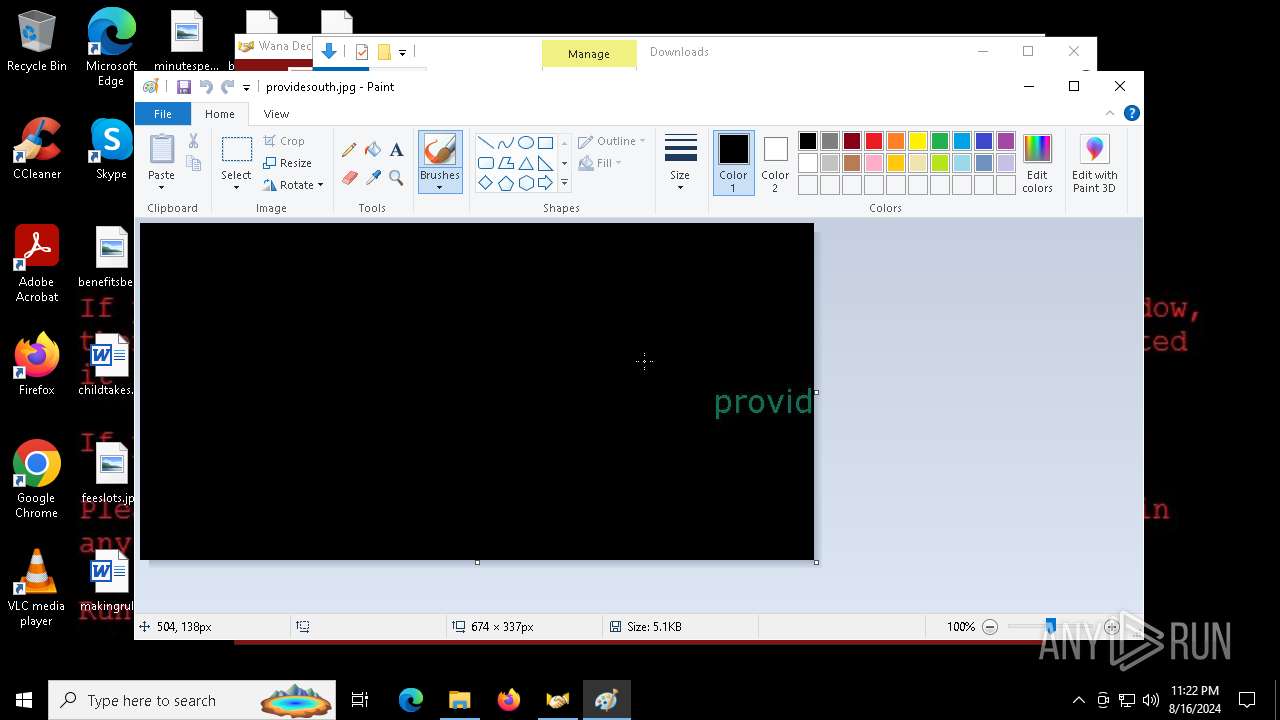Select the Diamond shape
The width and height of the screenshot is (1280, 720).
click(485, 183)
